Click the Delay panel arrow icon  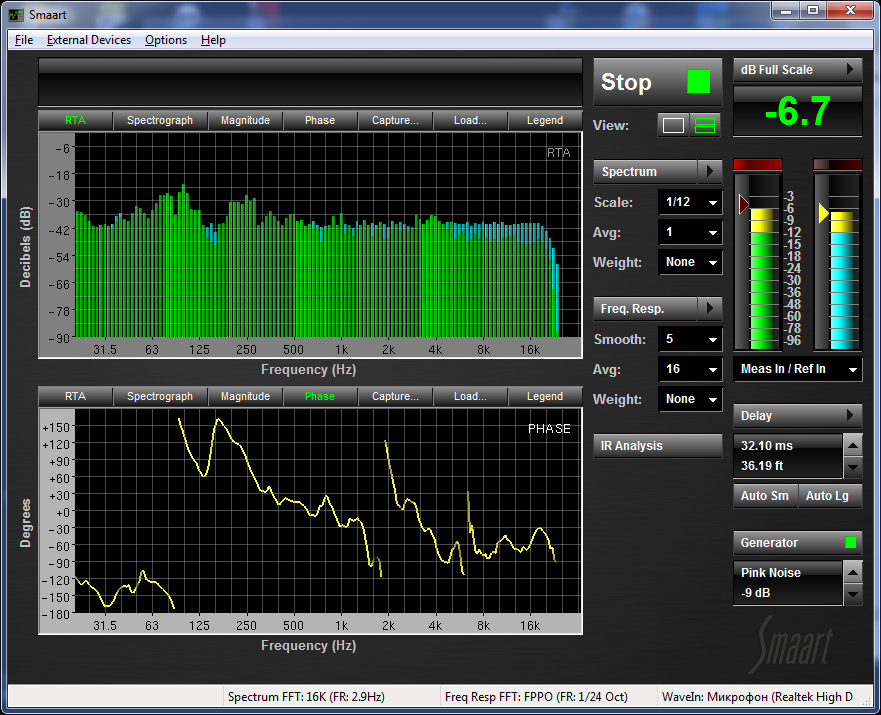(850, 416)
